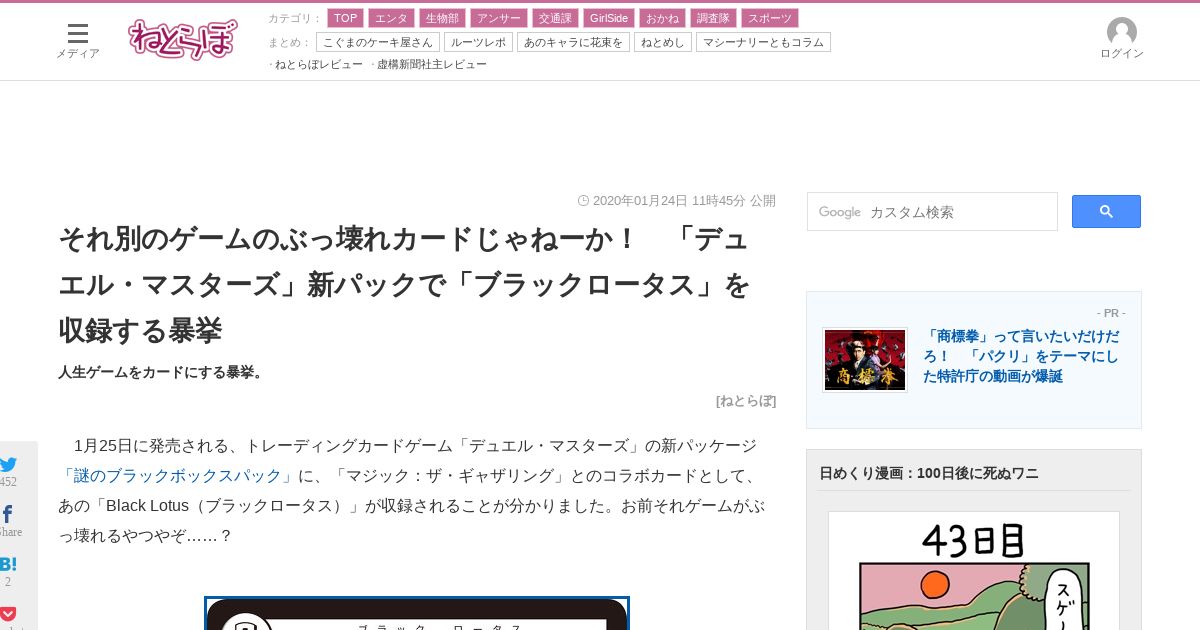Open the エンタ category tab
Image resolution: width=1200 pixels, height=630 pixels.
coord(392,18)
